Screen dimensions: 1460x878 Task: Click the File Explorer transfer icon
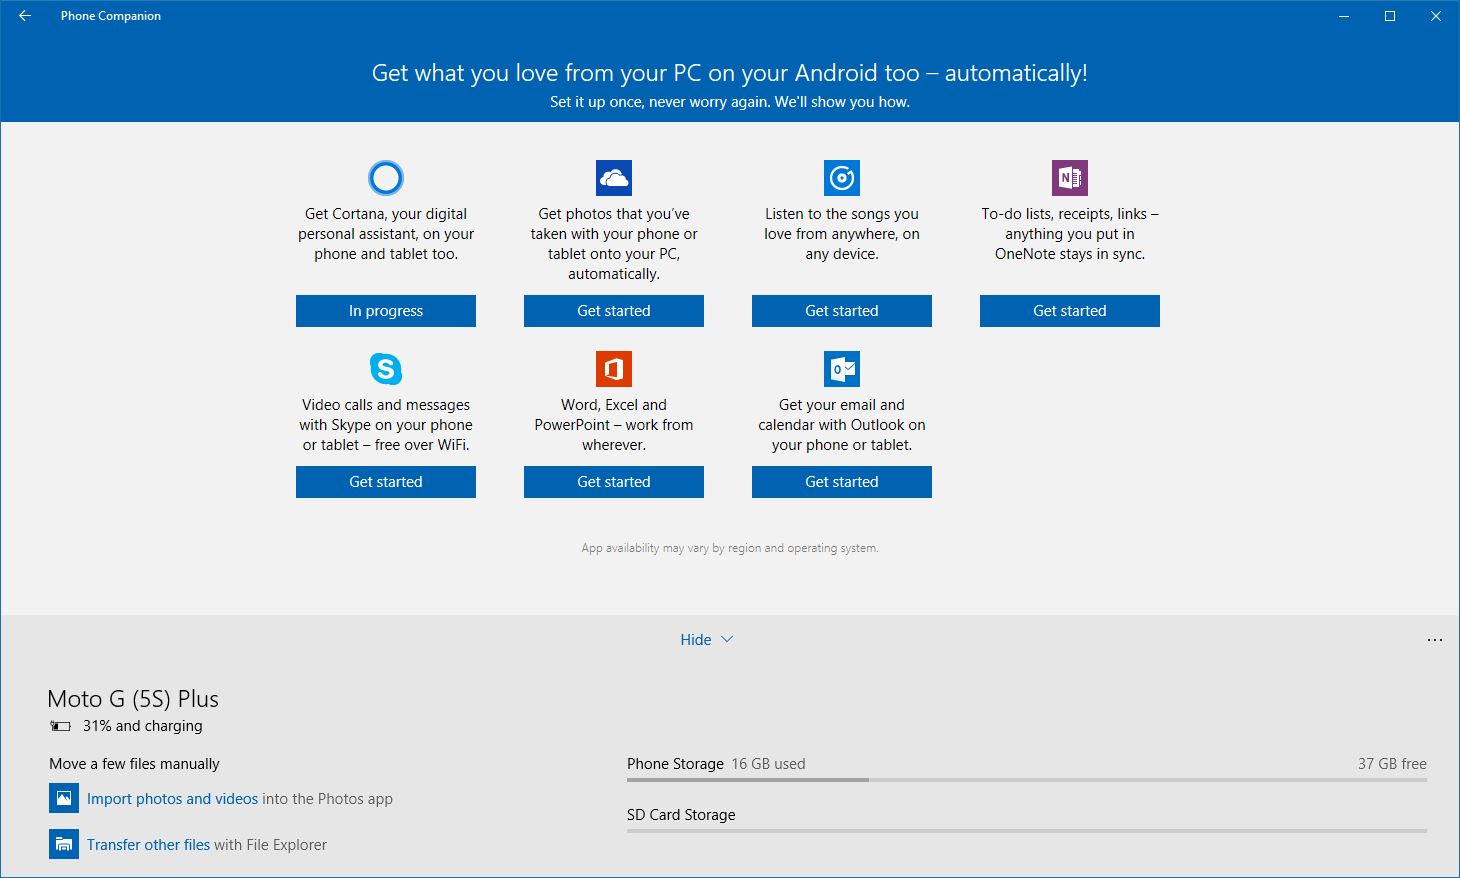point(64,844)
